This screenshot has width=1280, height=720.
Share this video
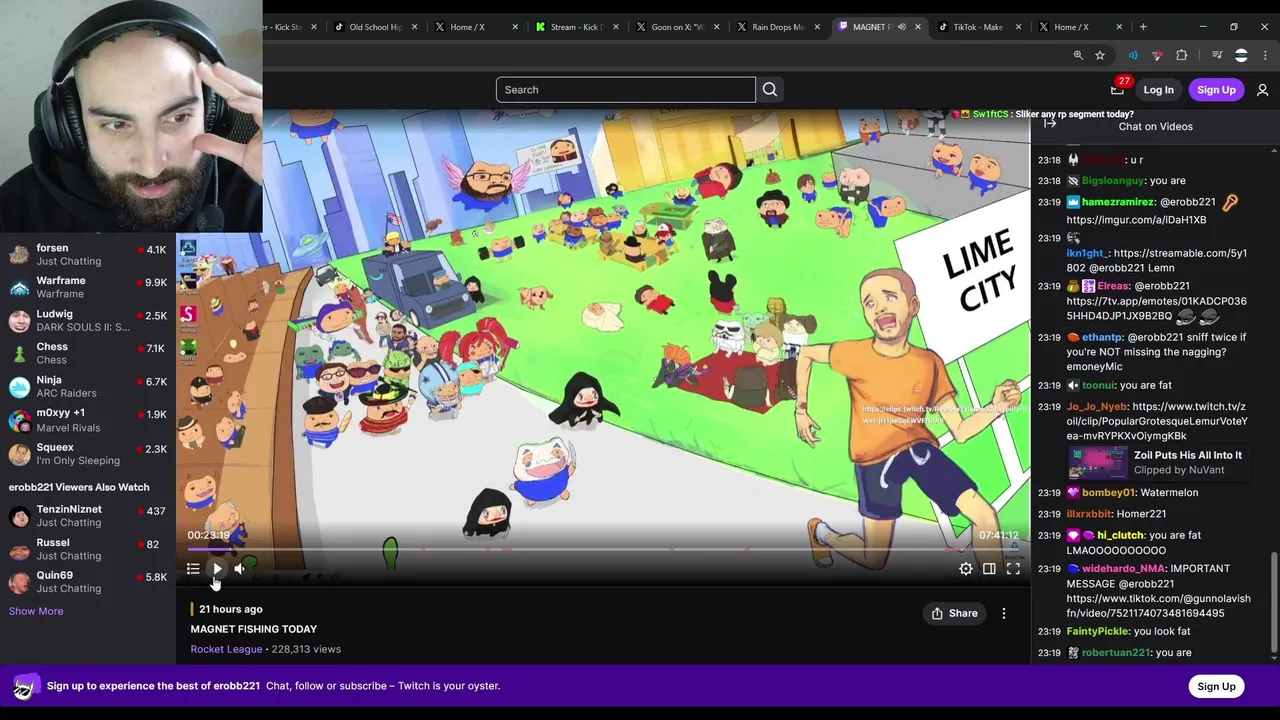click(954, 613)
